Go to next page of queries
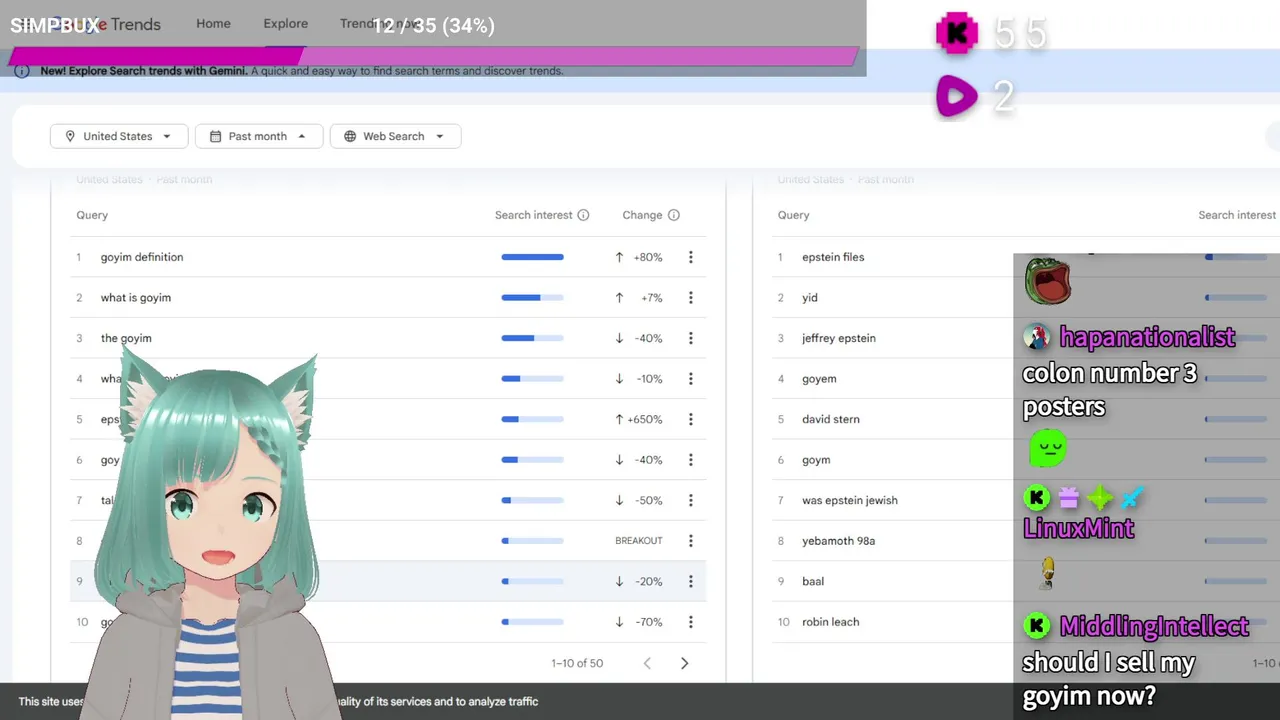Image resolution: width=1280 pixels, height=720 pixels. coord(684,663)
